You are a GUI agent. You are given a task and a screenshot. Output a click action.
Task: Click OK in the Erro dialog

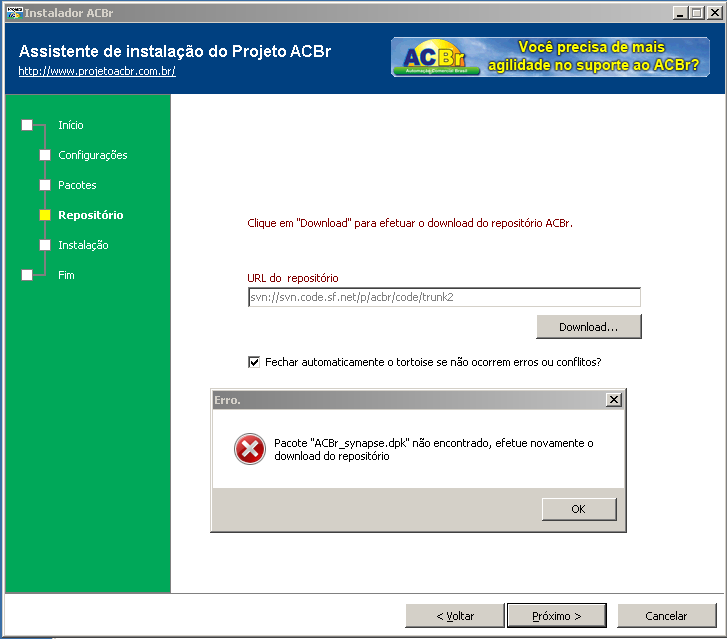point(579,509)
